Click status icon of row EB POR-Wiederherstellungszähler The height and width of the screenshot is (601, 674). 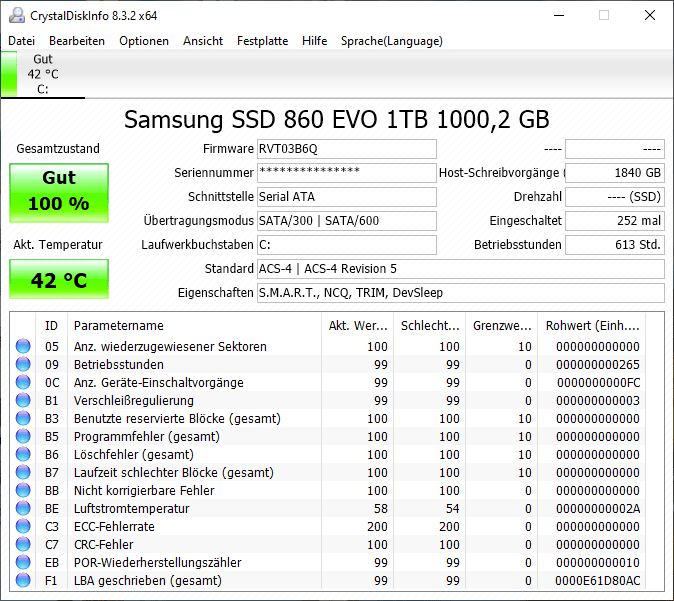(23, 562)
